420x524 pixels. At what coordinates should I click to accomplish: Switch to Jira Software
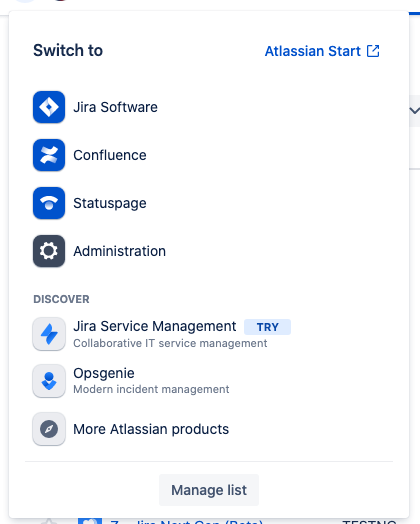pos(115,107)
